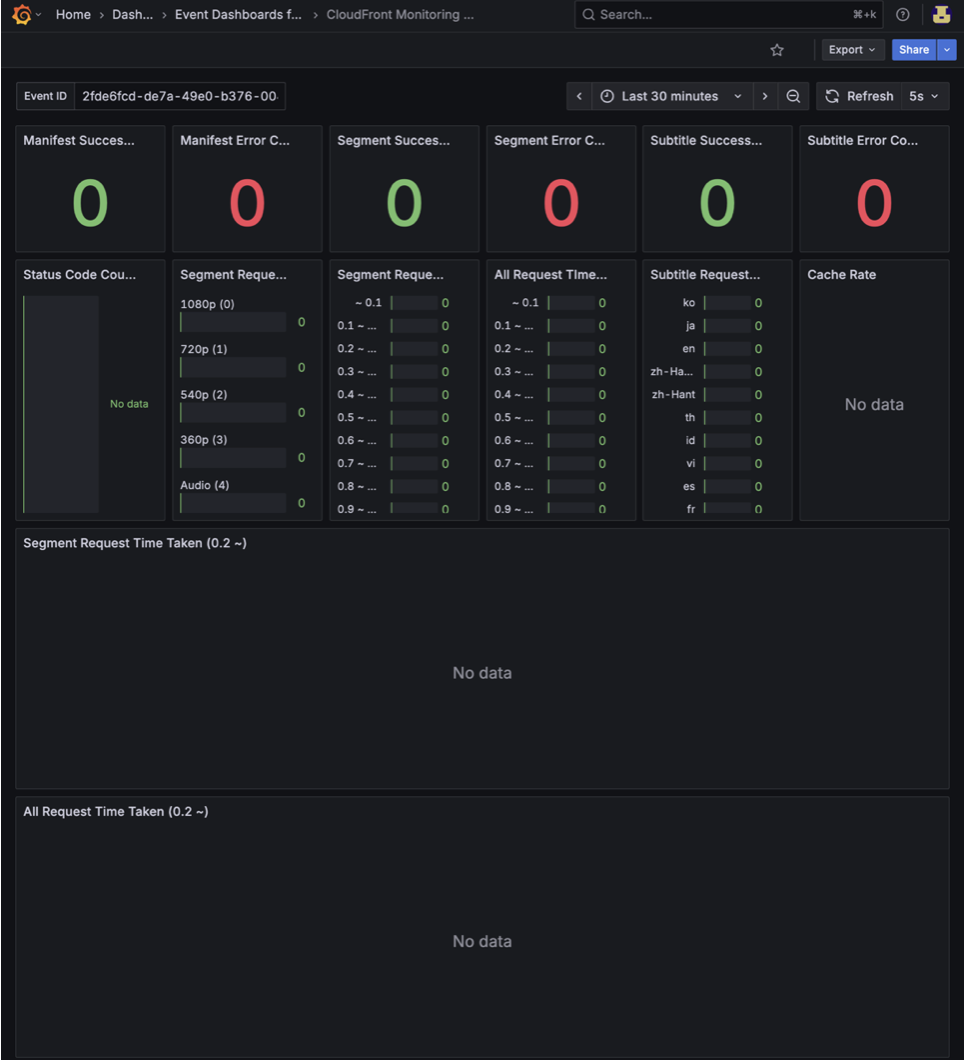
Task: Click Subtitle Request... panel title
Action: tap(705, 274)
